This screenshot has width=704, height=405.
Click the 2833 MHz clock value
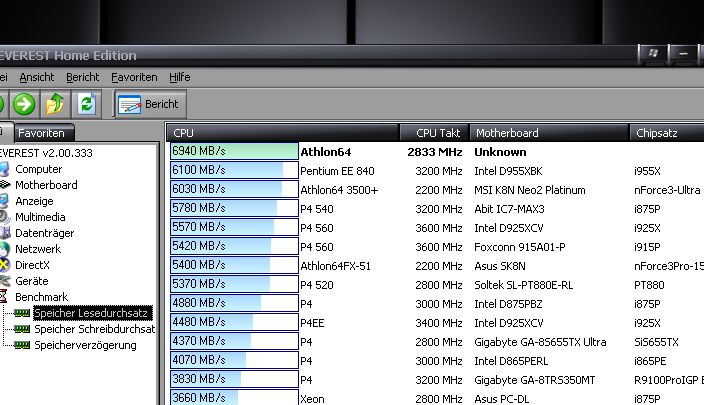pos(435,152)
